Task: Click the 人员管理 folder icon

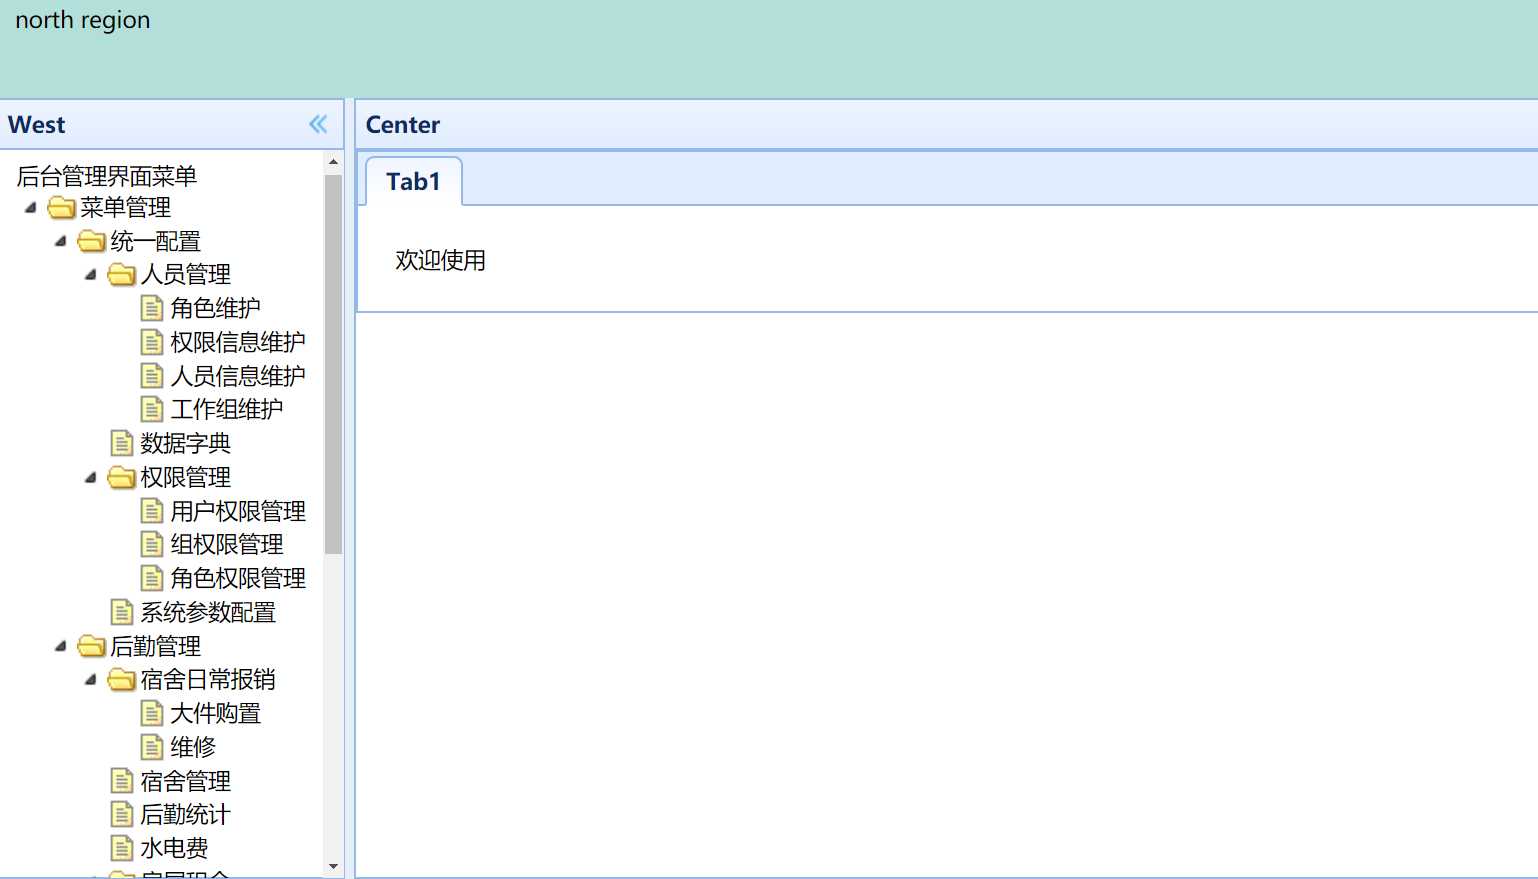Action: pos(122,275)
